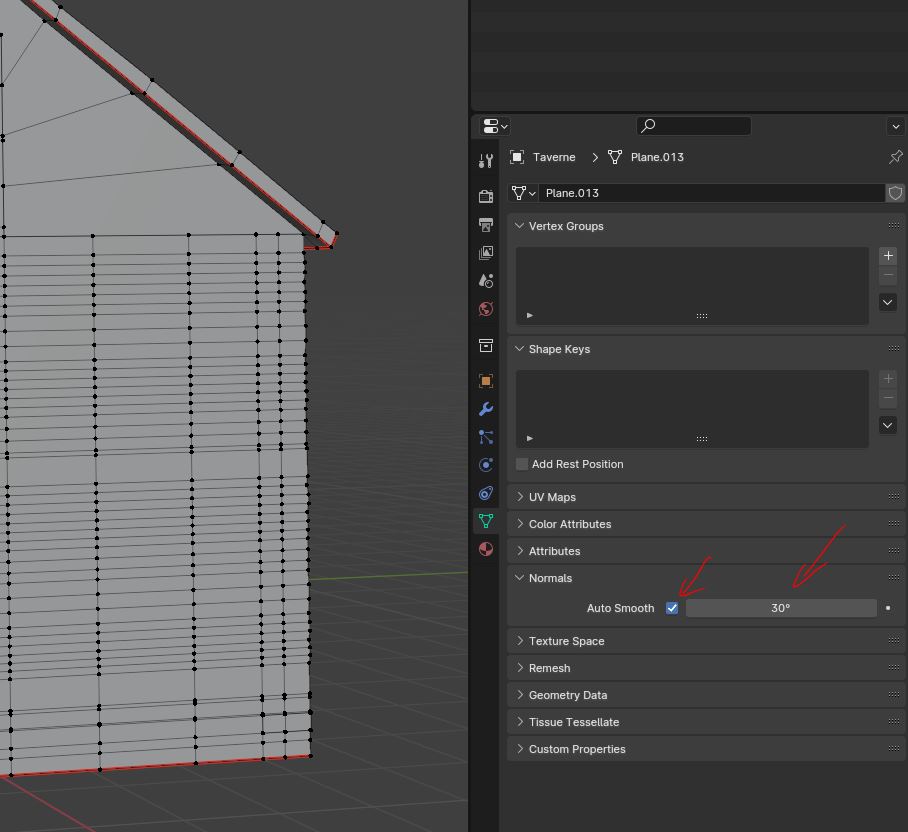Toggle fake user shield for Plane.013
908x832 pixels.
pyautogui.click(x=895, y=193)
